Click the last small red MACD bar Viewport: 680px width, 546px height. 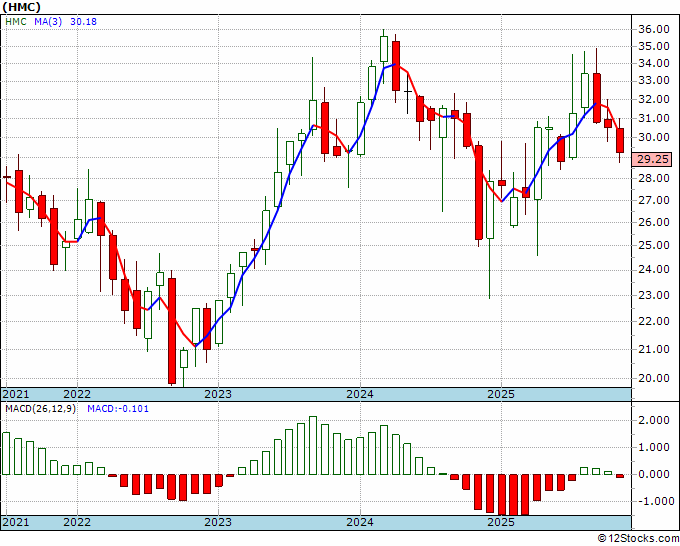[x=620, y=476]
